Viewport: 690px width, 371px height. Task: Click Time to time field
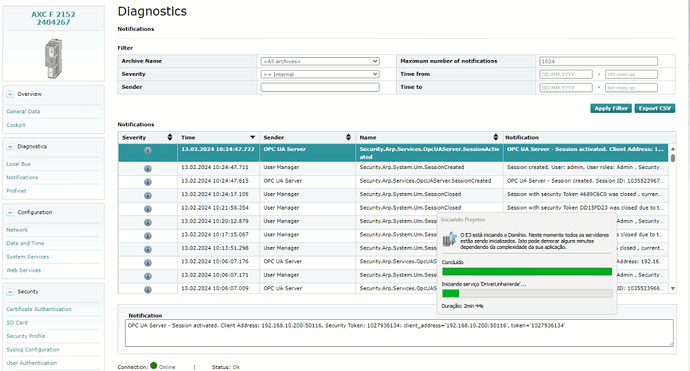click(x=631, y=88)
